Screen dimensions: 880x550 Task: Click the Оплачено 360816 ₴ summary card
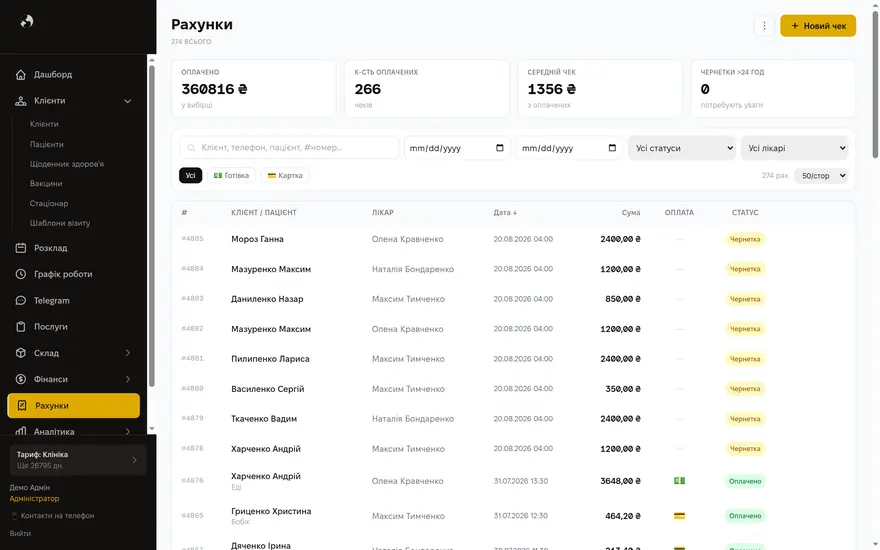(x=254, y=89)
